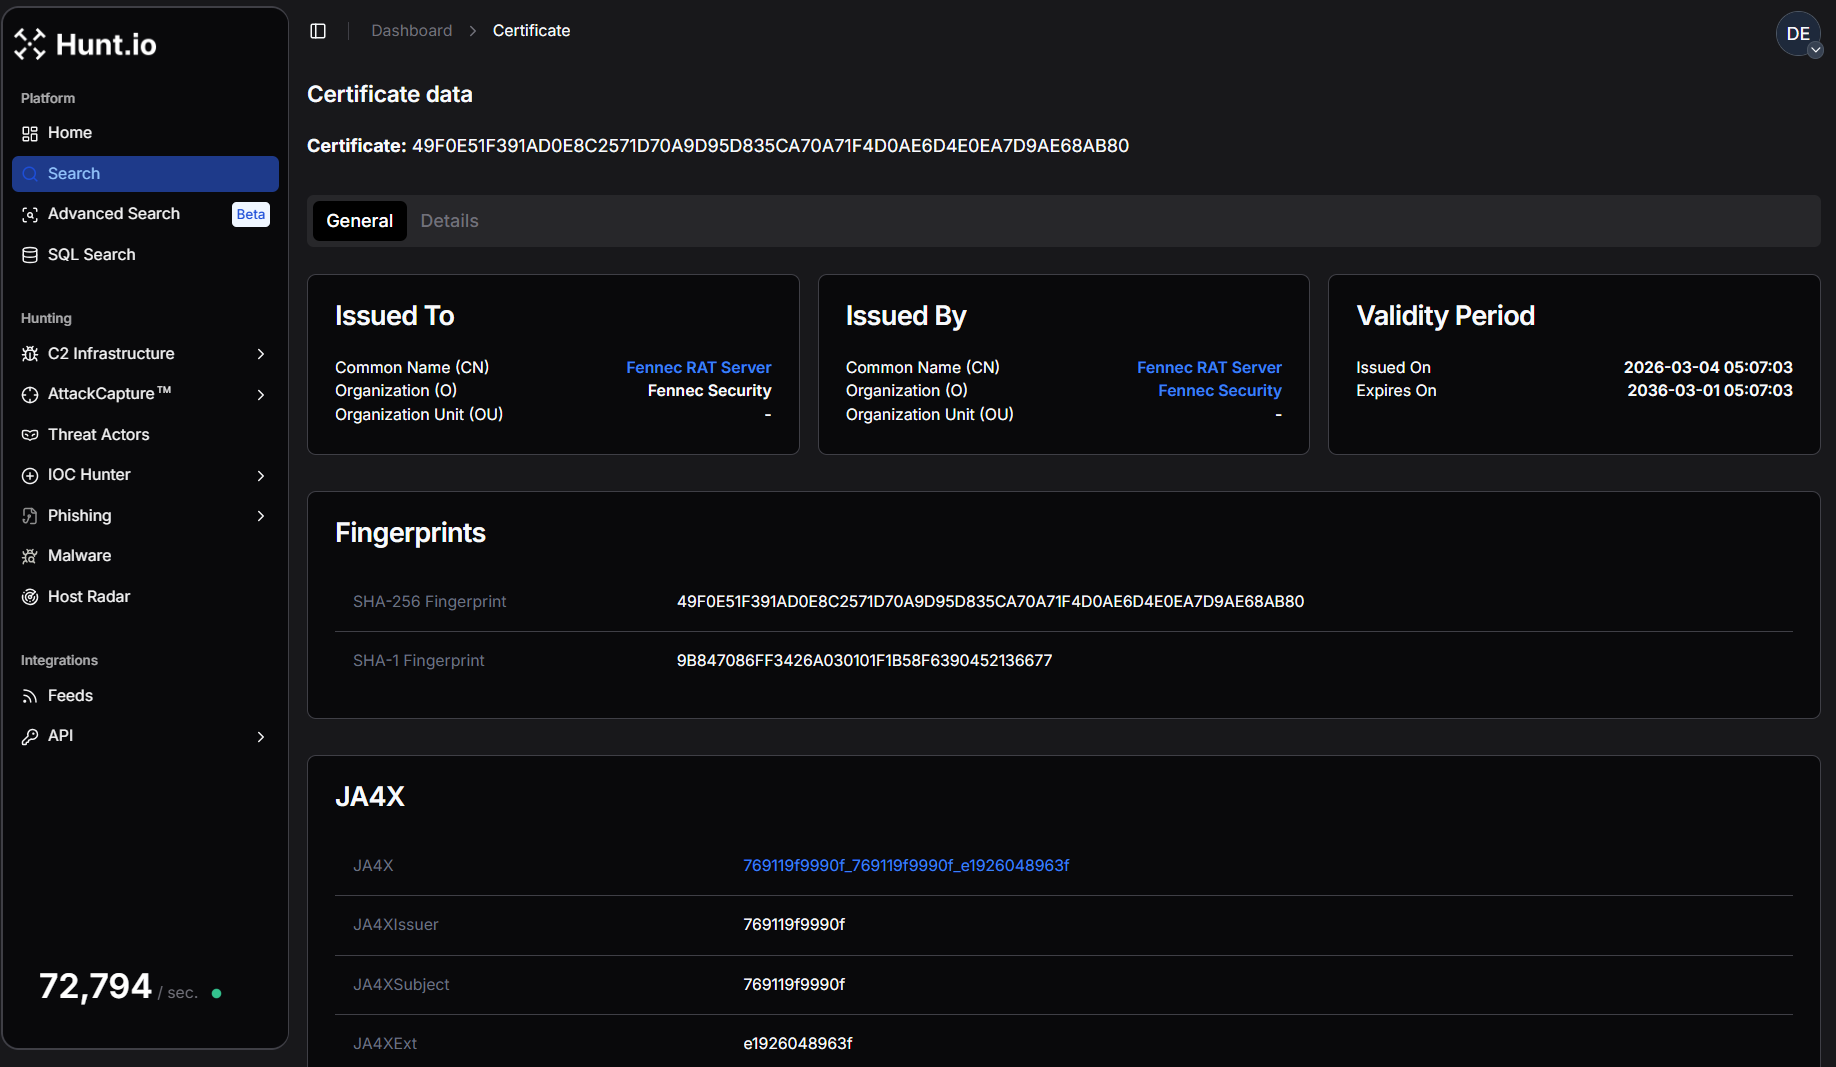Select the General tab
The height and width of the screenshot is (1067, 1836).
pyautogui.click(x=359, y=221)
